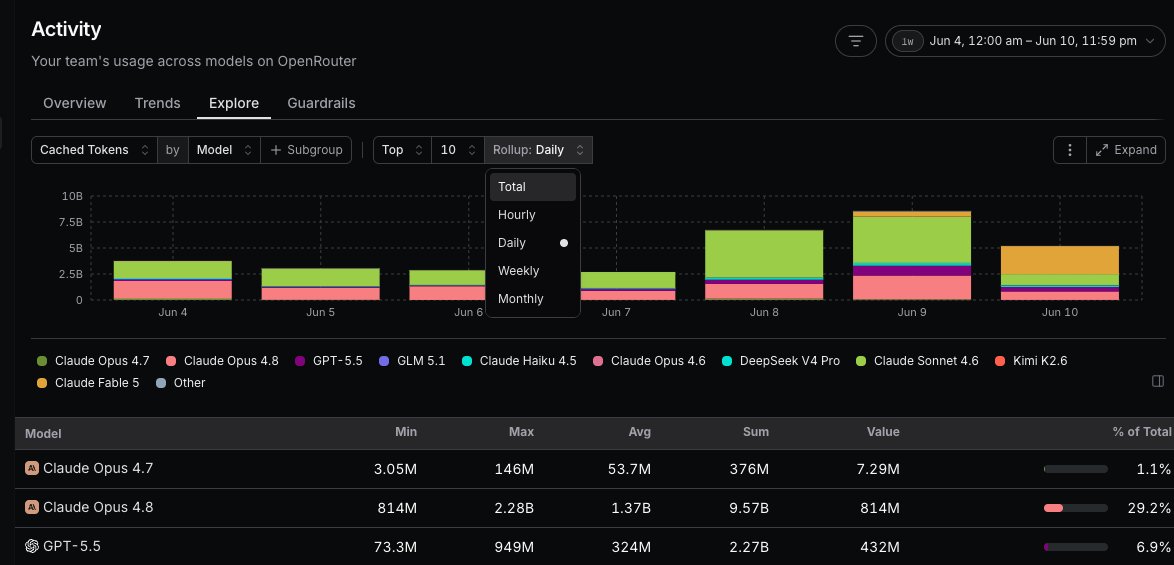Add a Subgroup
Screen dimensions: 1174x565
click(x=305, y=150)
